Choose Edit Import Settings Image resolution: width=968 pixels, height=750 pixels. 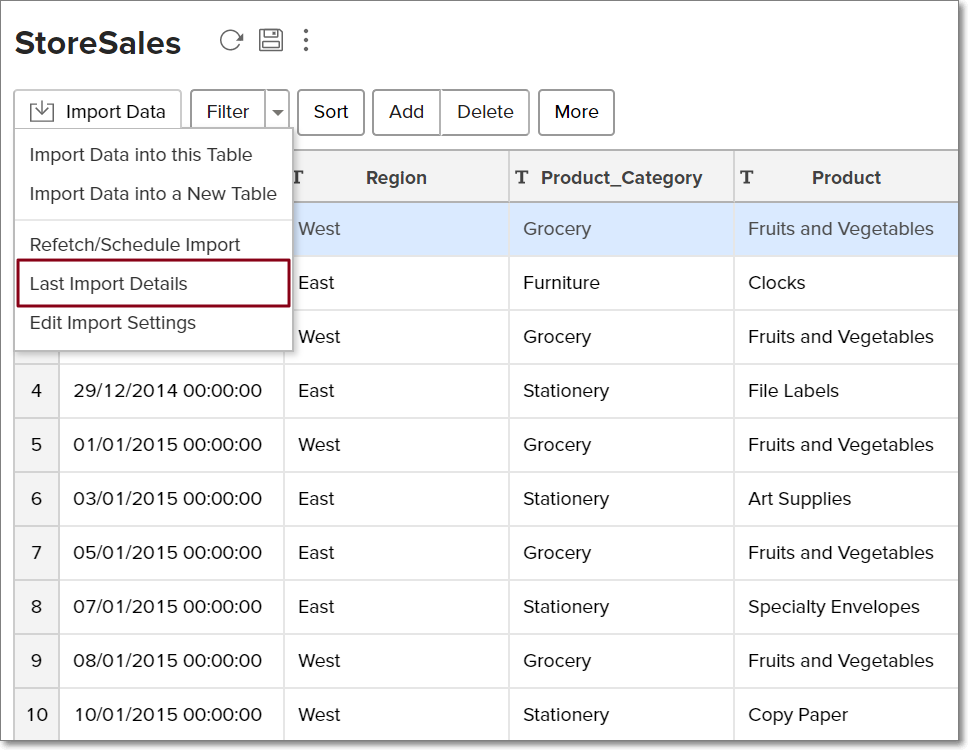112,323
